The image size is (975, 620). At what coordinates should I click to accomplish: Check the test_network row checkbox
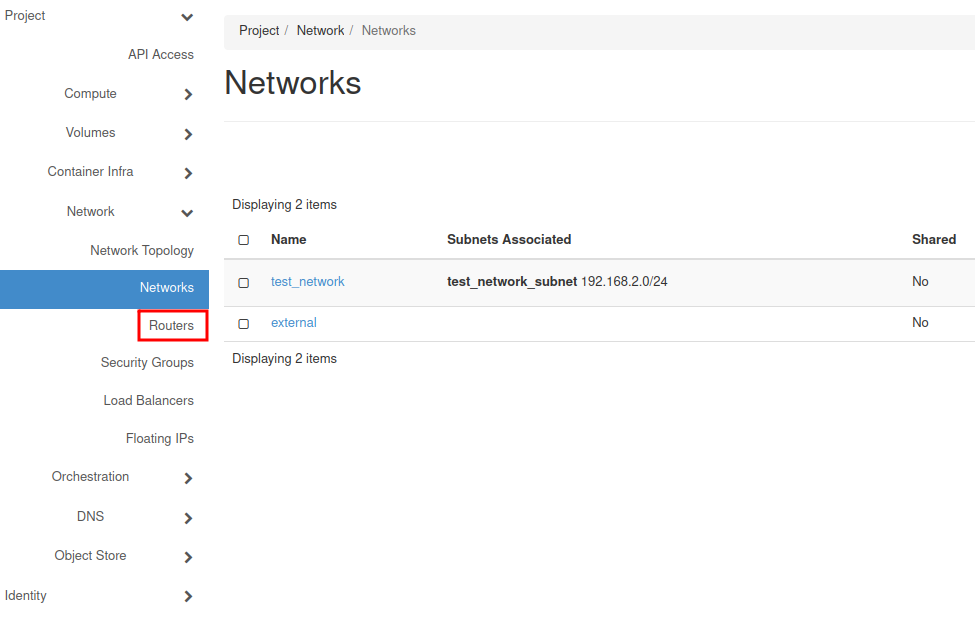pyautogui.click(x=244, y=283)
